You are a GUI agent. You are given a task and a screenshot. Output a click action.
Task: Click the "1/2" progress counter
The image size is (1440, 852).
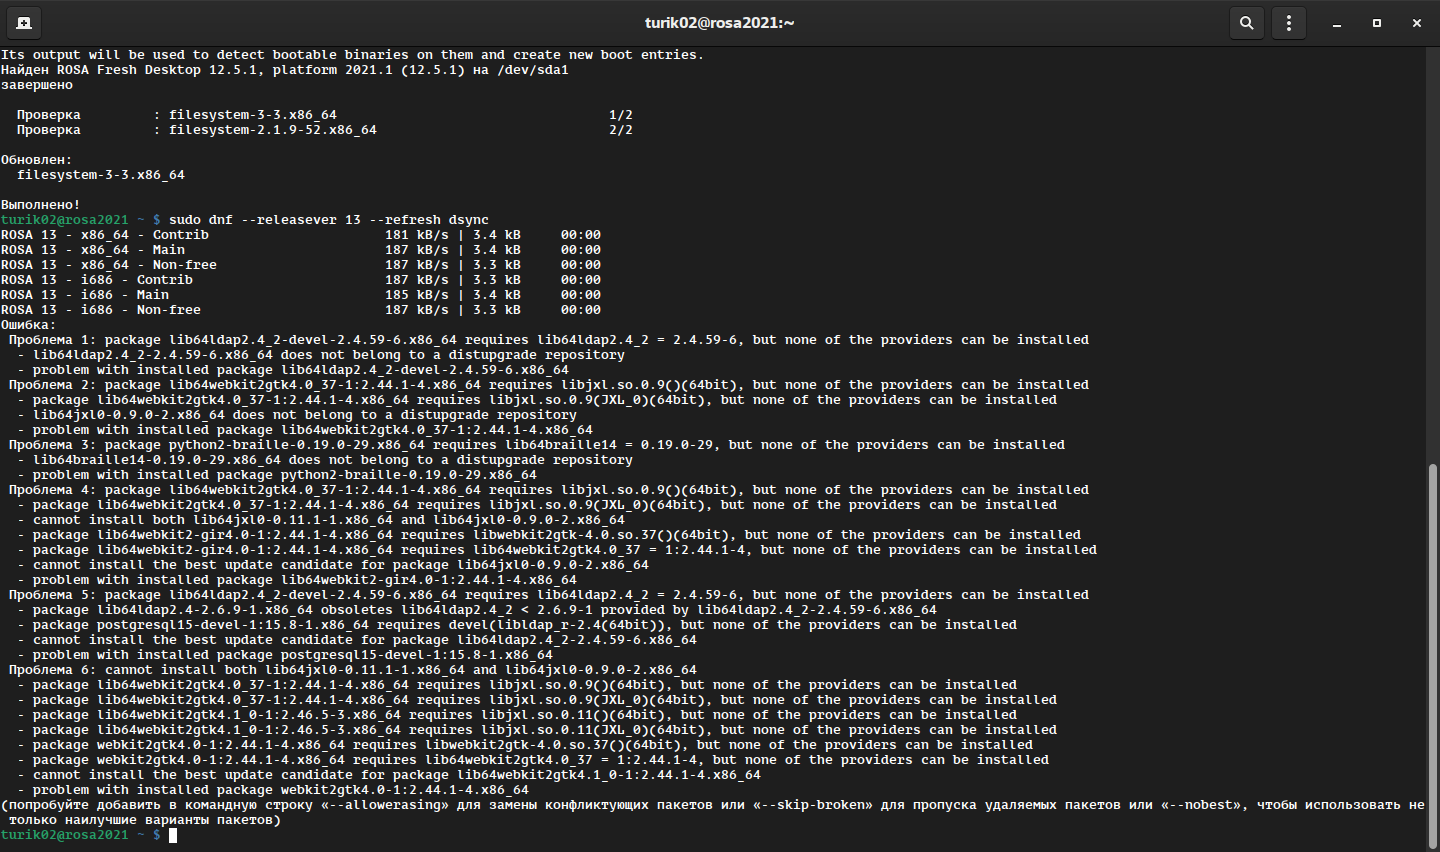coord(621,115)
